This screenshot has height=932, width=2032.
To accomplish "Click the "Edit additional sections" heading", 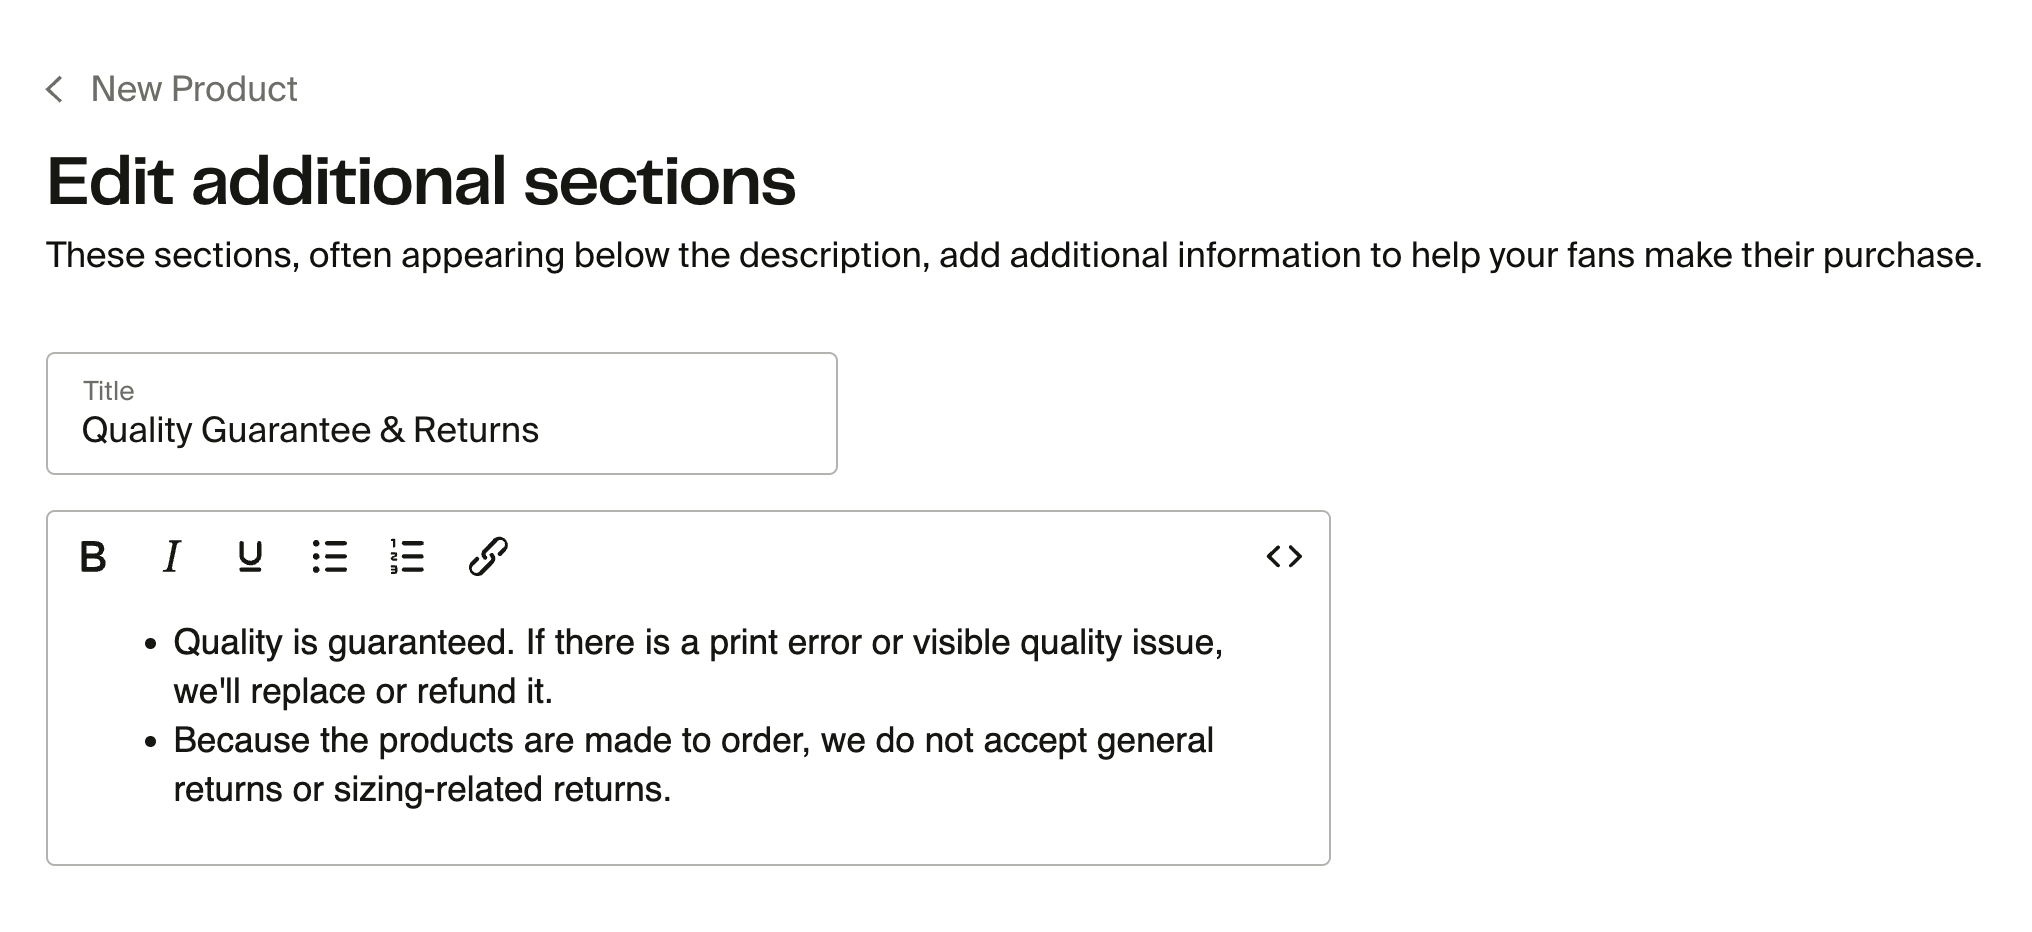I will pos(421,181).
